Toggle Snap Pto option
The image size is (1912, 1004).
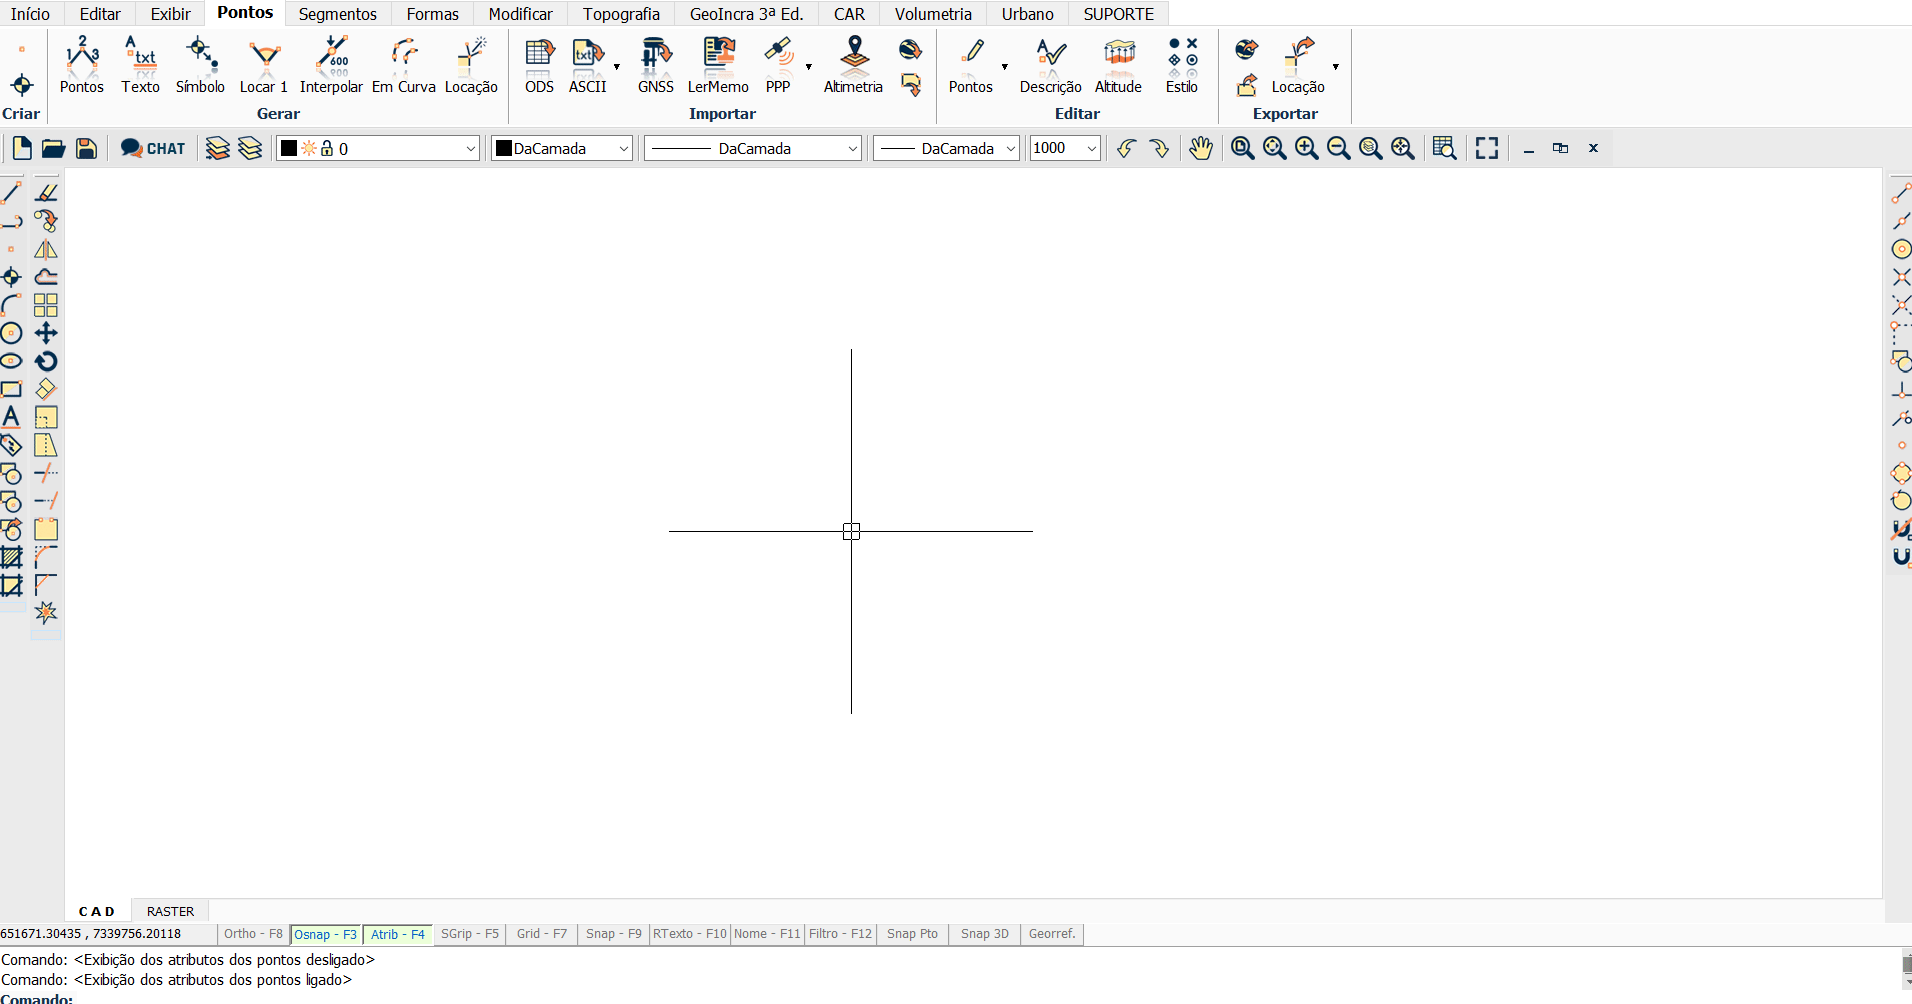click(x=912, y=934)
